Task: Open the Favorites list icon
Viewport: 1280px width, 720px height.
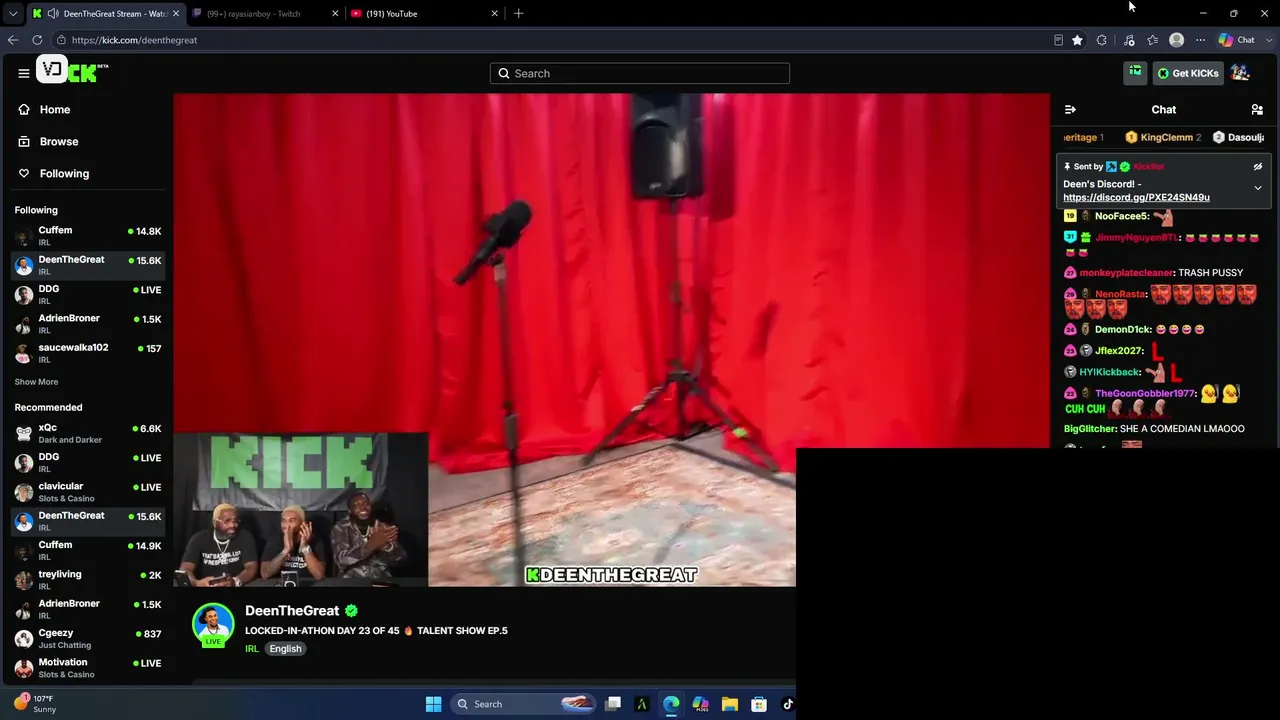Action: coord(1153,40)
